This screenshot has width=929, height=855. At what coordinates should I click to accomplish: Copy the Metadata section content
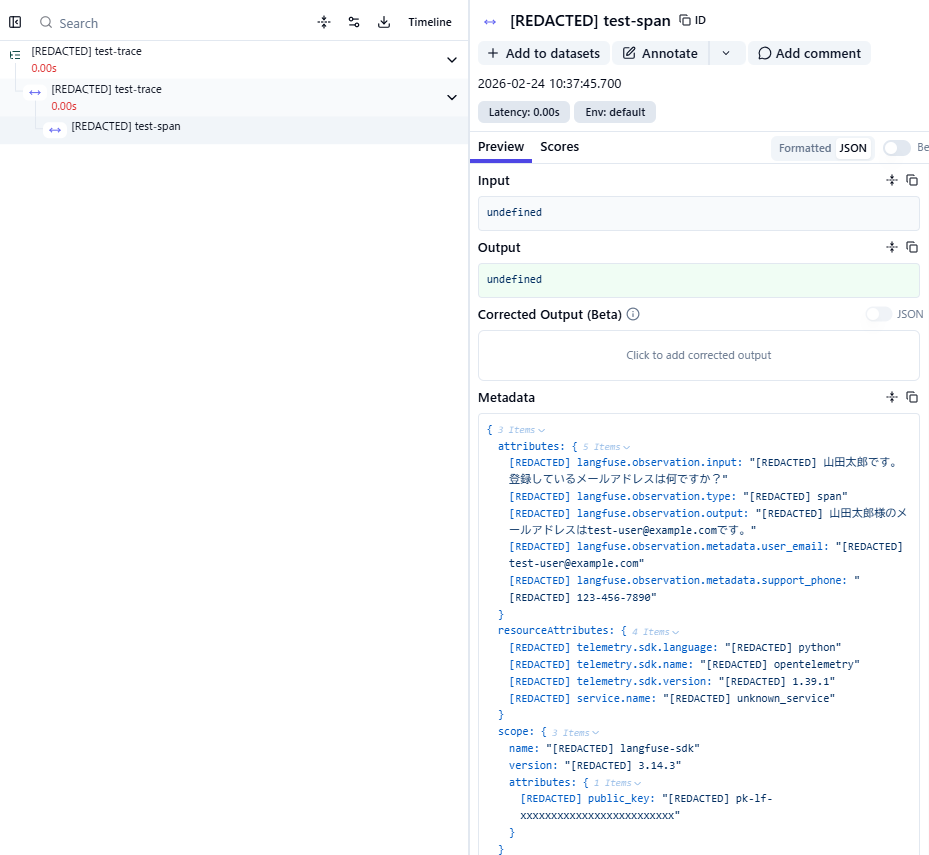click(912, 397)
